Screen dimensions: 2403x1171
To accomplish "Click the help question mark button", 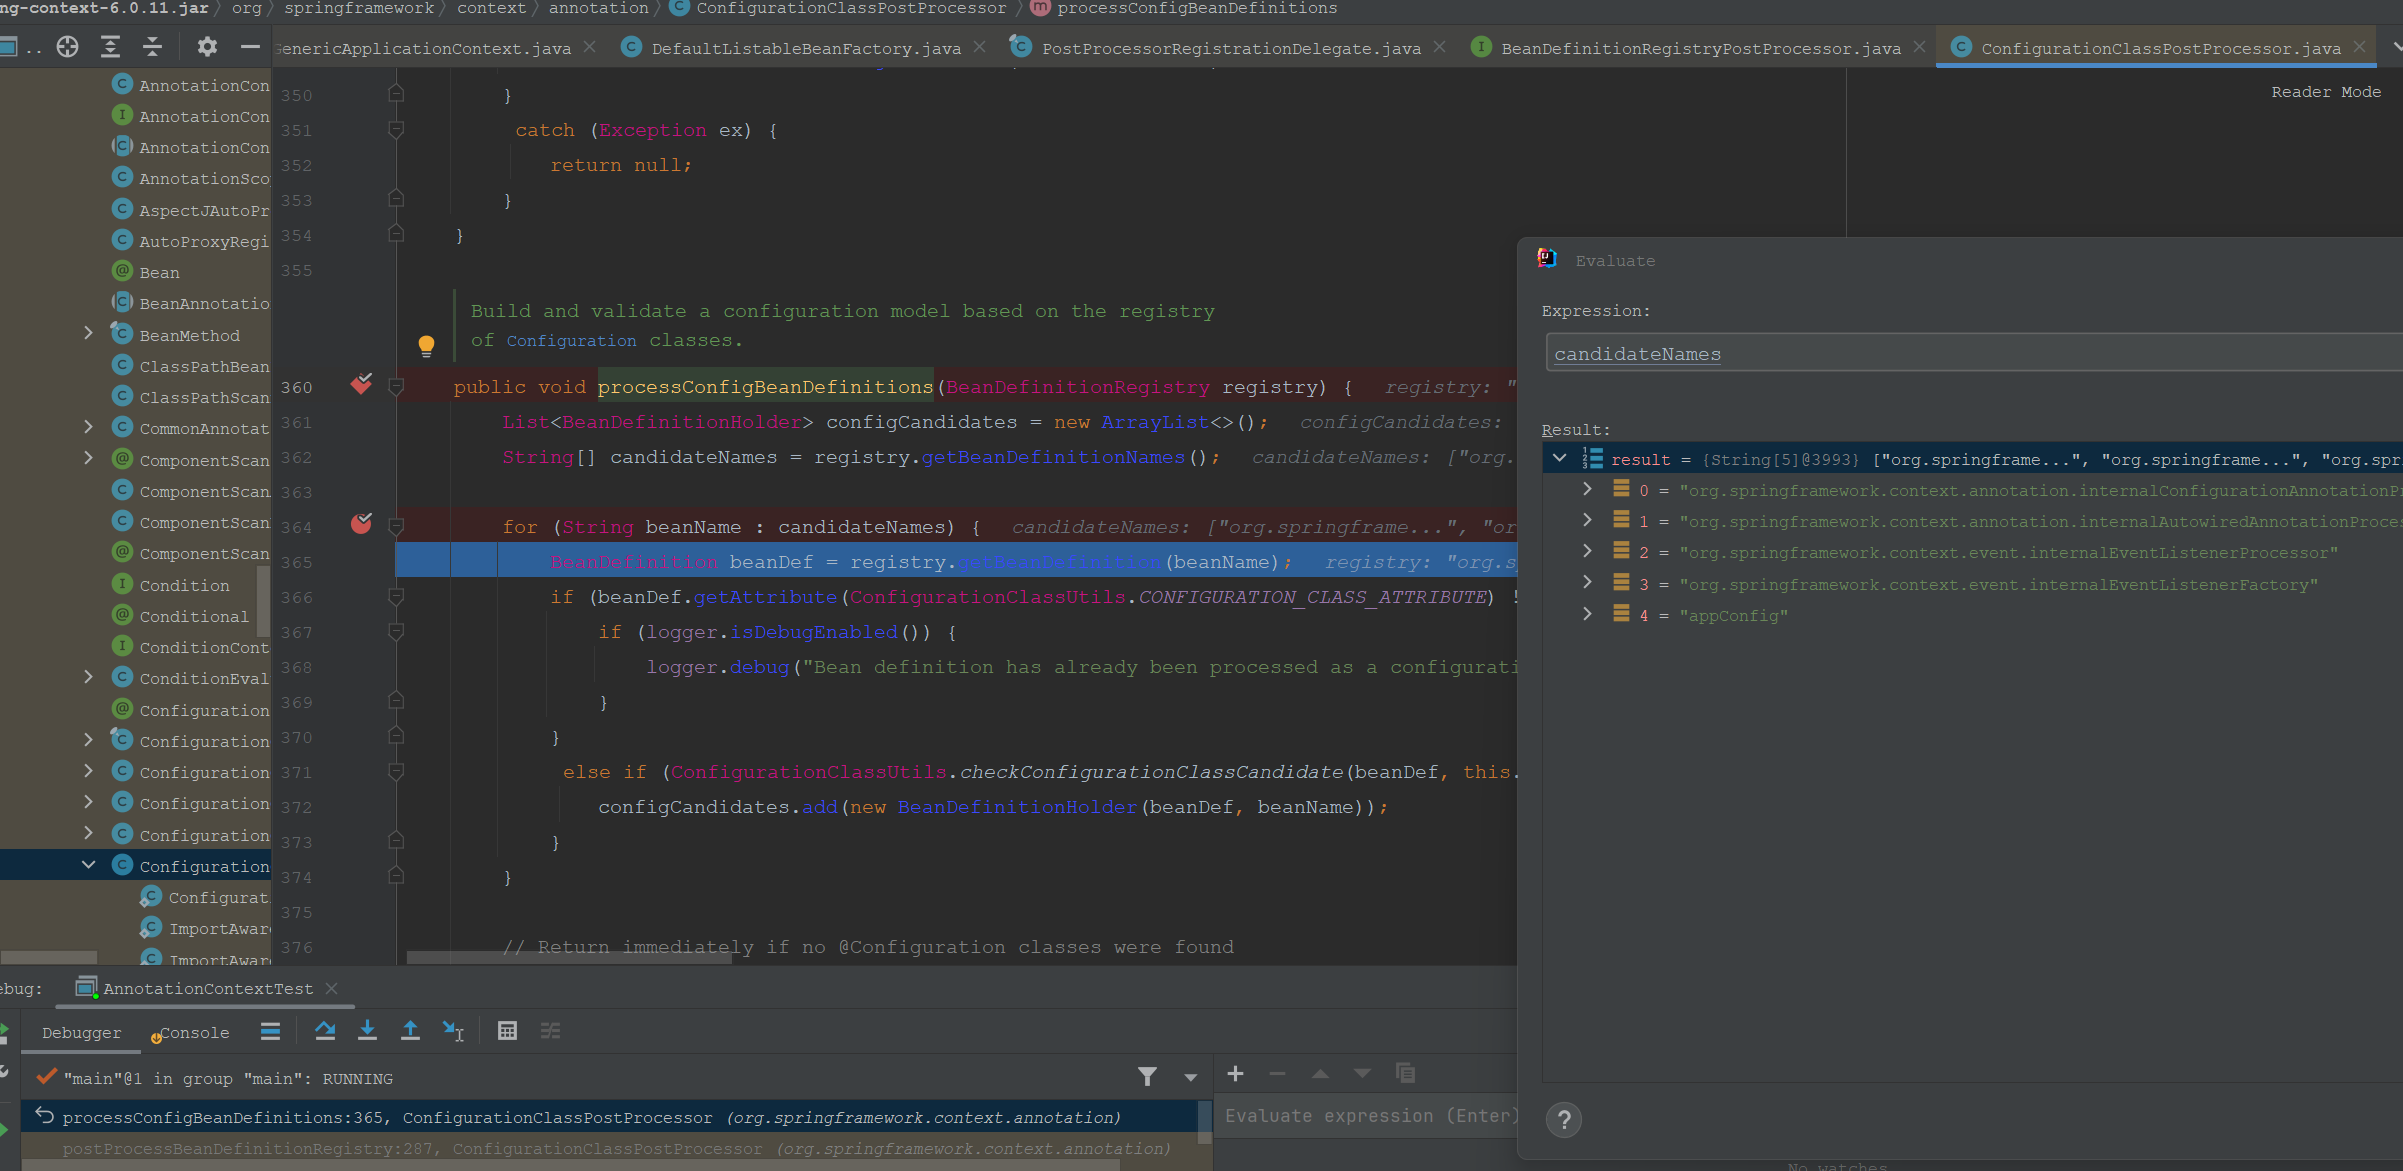I will 1563,1119.
